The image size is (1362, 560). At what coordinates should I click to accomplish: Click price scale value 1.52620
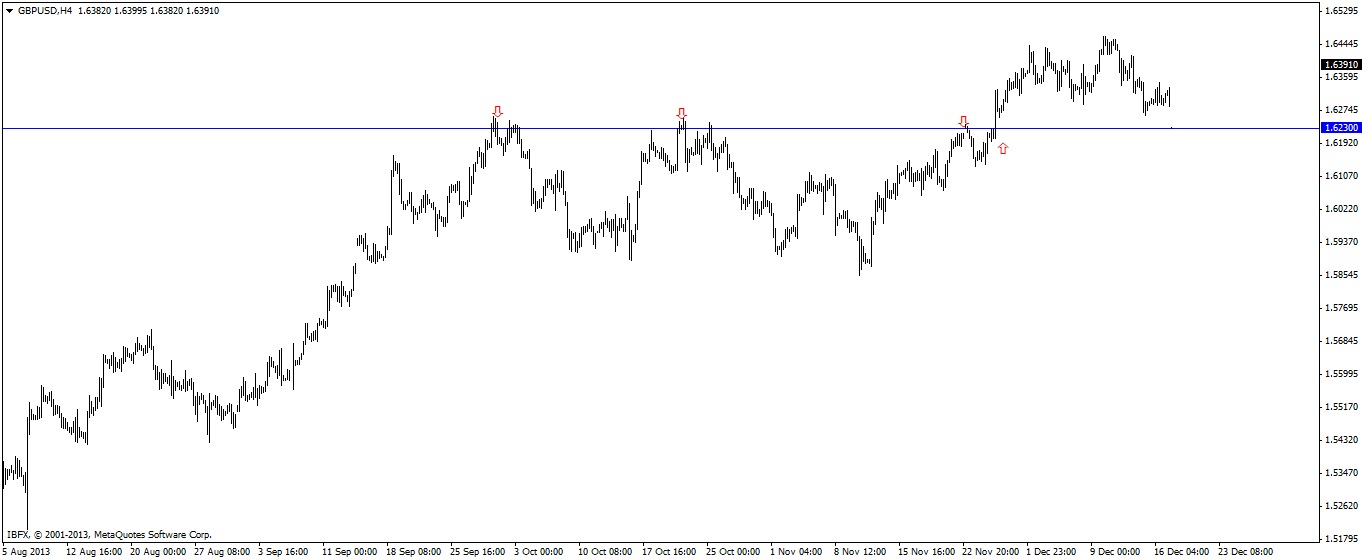point(1341,506)
